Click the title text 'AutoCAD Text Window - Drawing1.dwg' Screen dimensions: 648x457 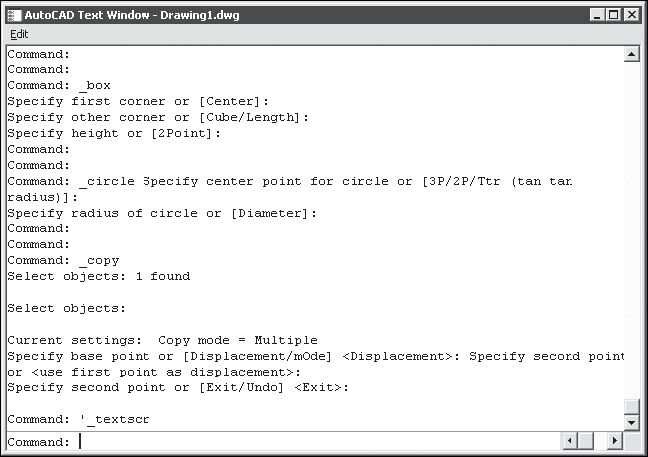tap(132, 15)
